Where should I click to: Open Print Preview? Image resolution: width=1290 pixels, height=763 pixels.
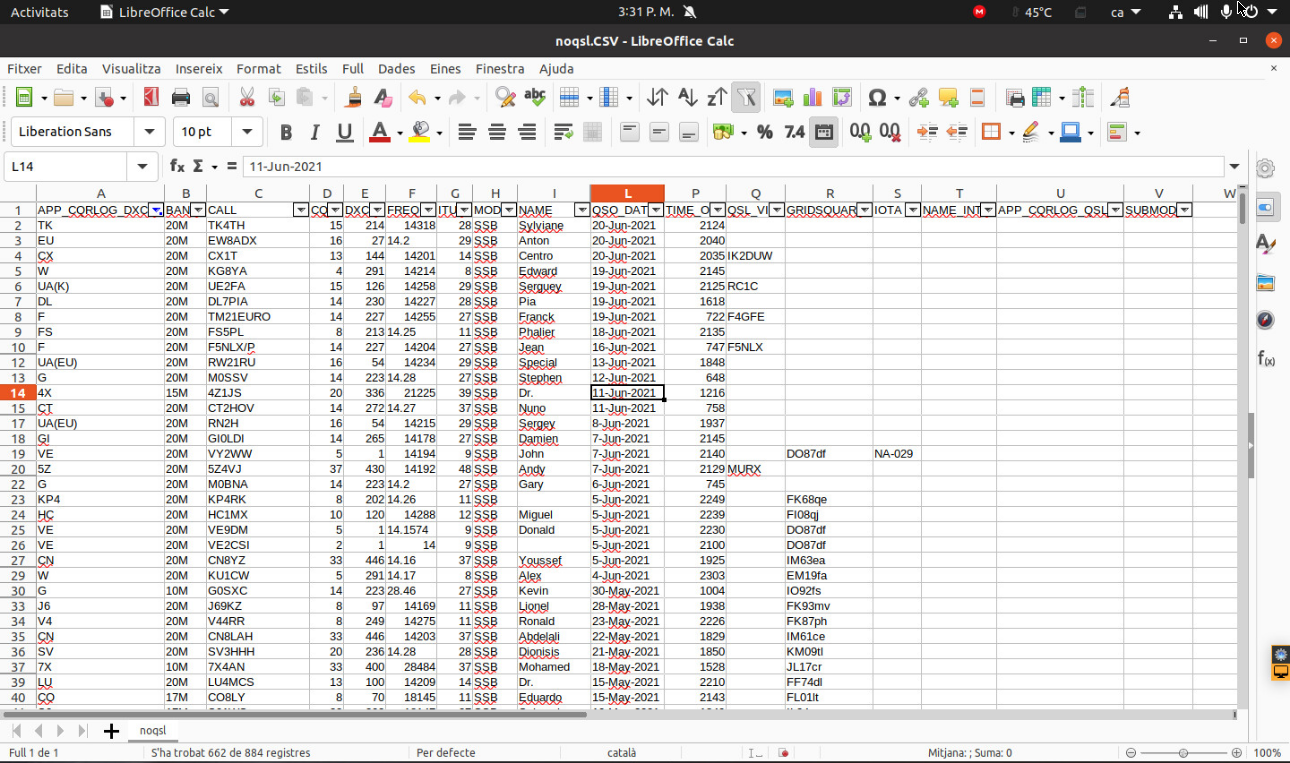point(210,97)
